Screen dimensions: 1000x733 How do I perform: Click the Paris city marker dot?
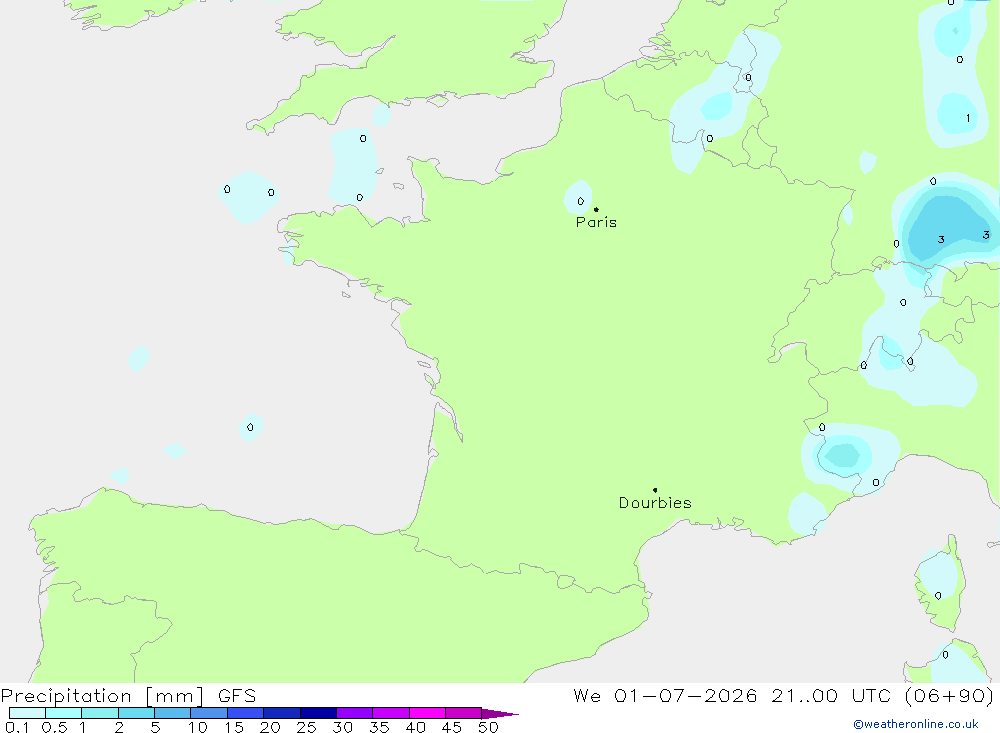(x=596, y=209)
